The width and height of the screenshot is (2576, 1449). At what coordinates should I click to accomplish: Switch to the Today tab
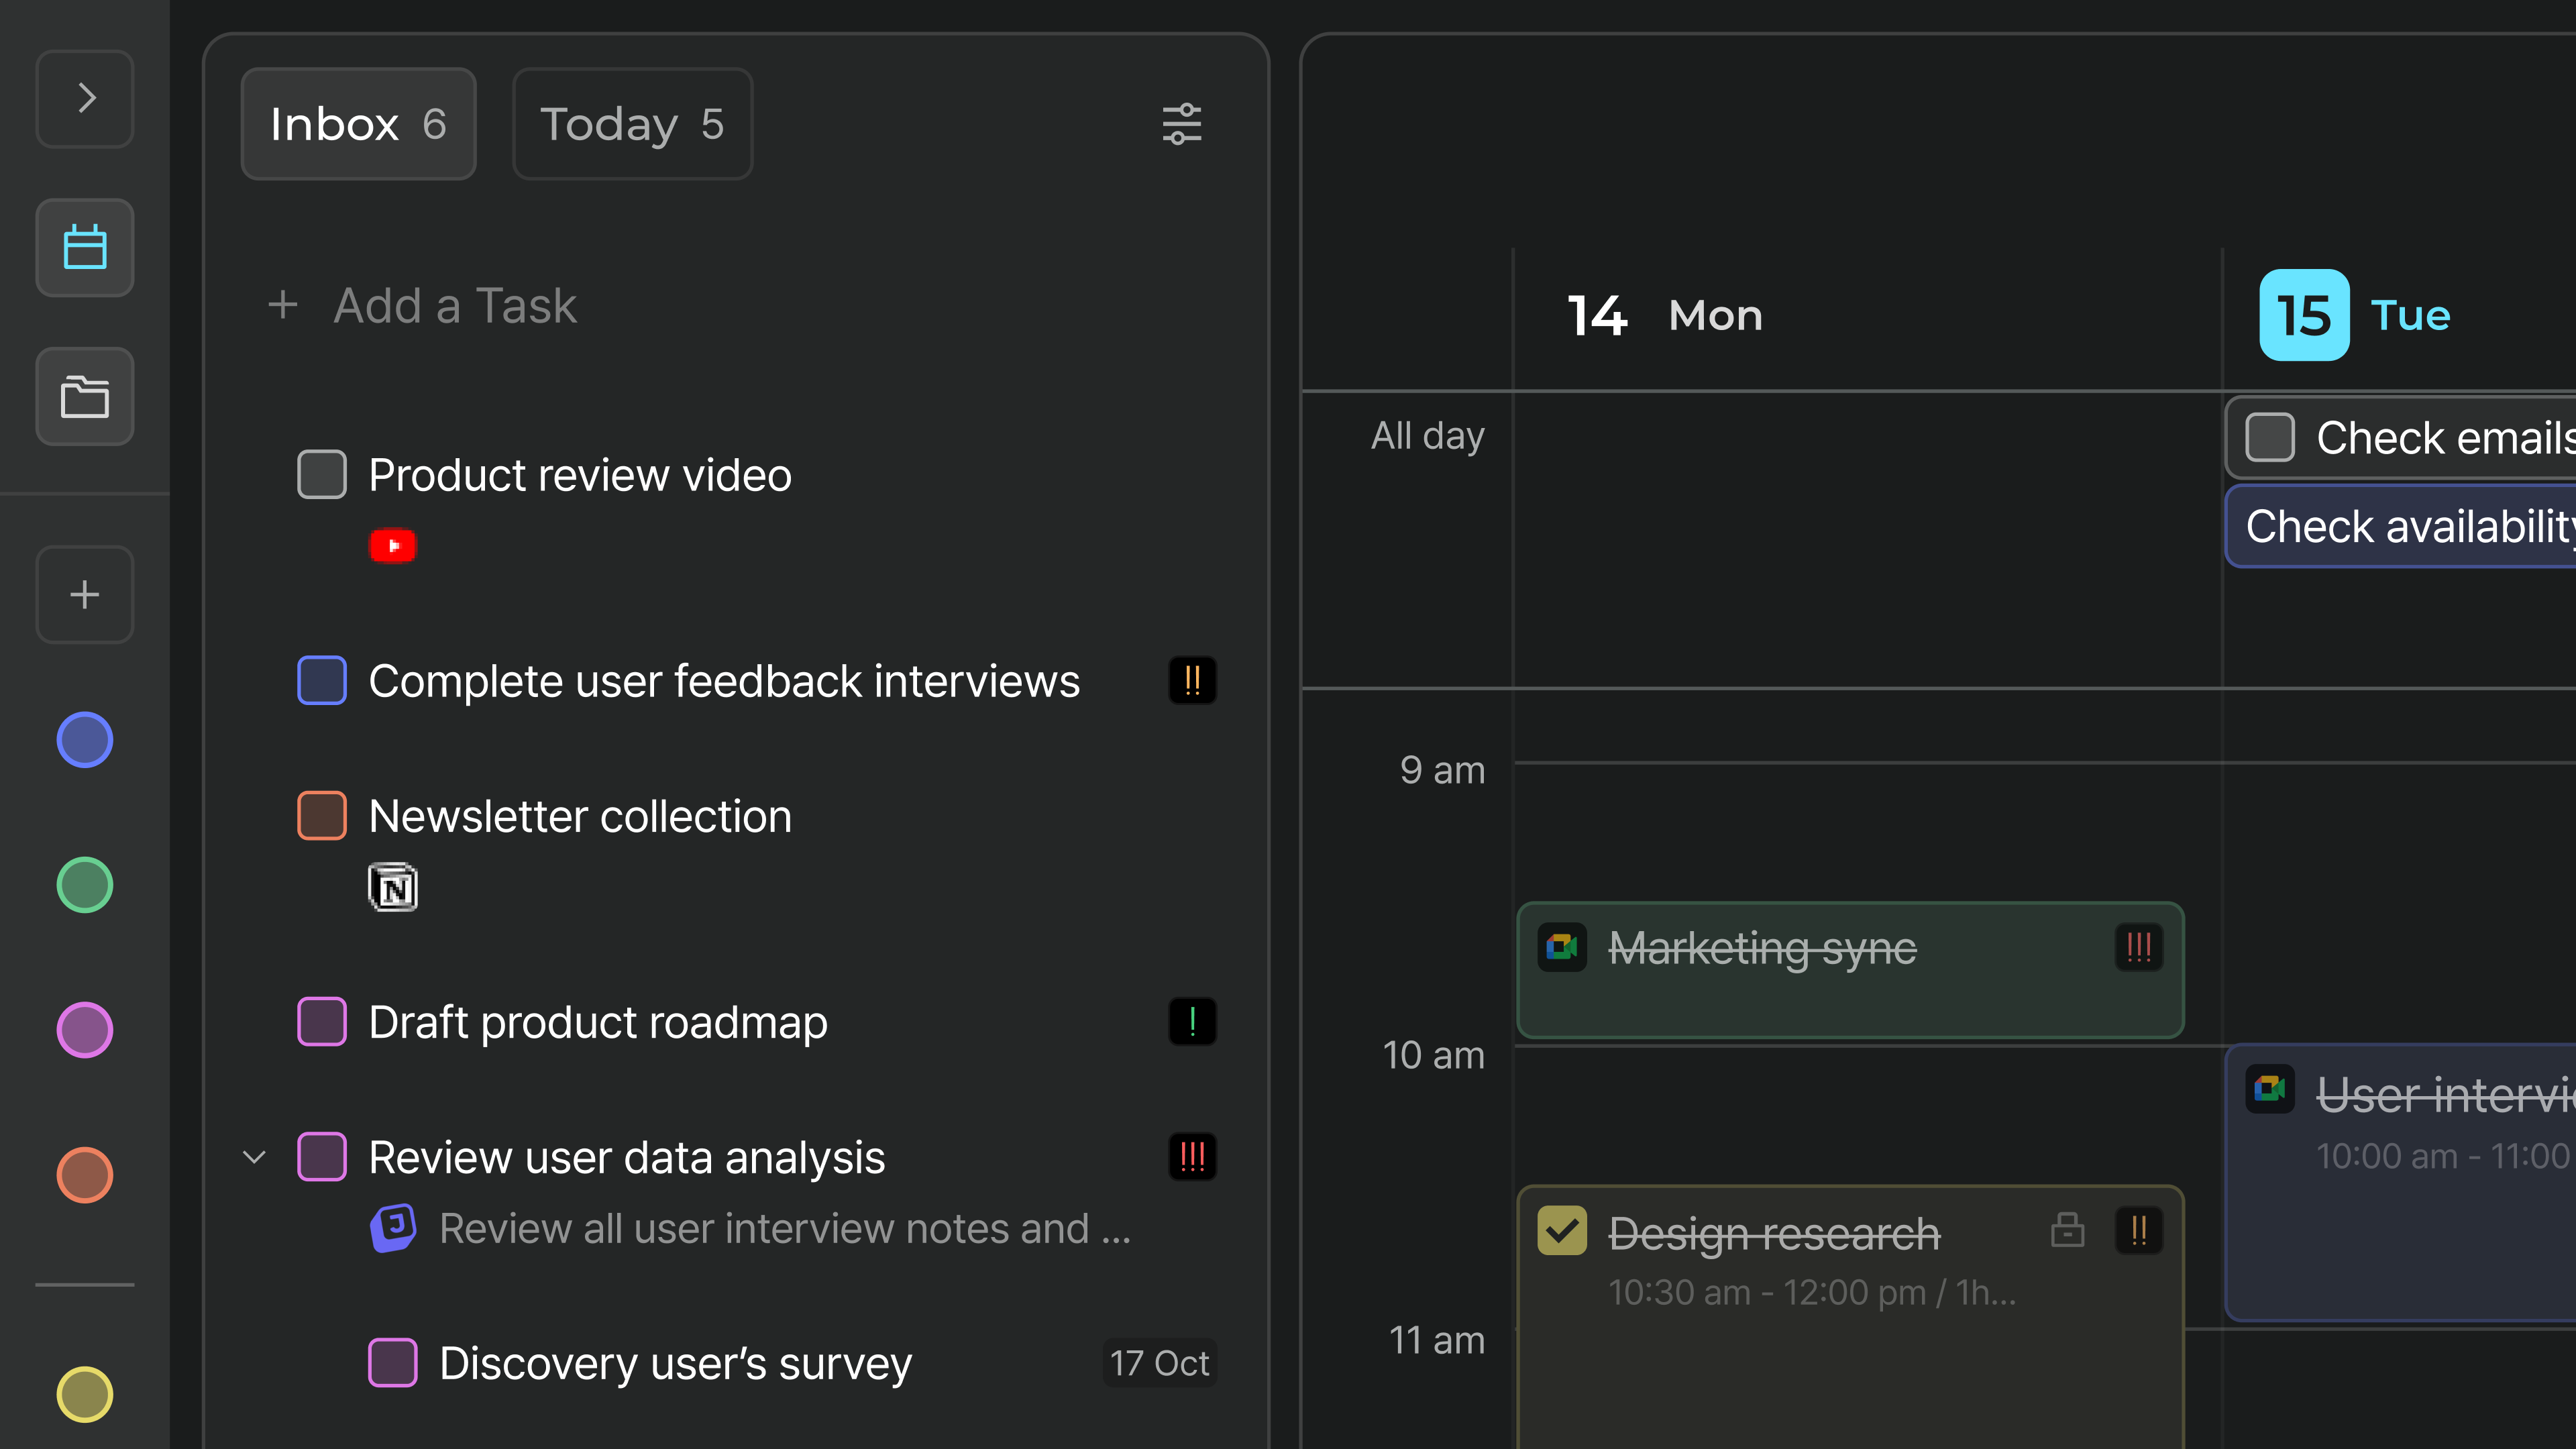632,124
